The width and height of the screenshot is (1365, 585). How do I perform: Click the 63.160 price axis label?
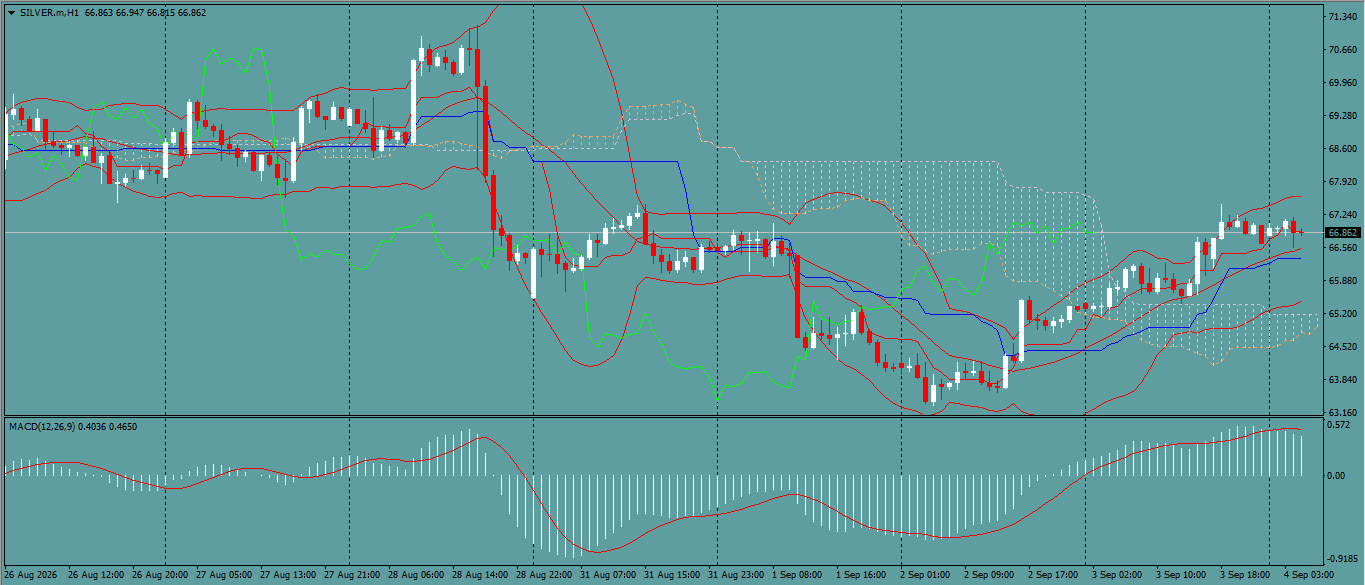pos(1342,413)
